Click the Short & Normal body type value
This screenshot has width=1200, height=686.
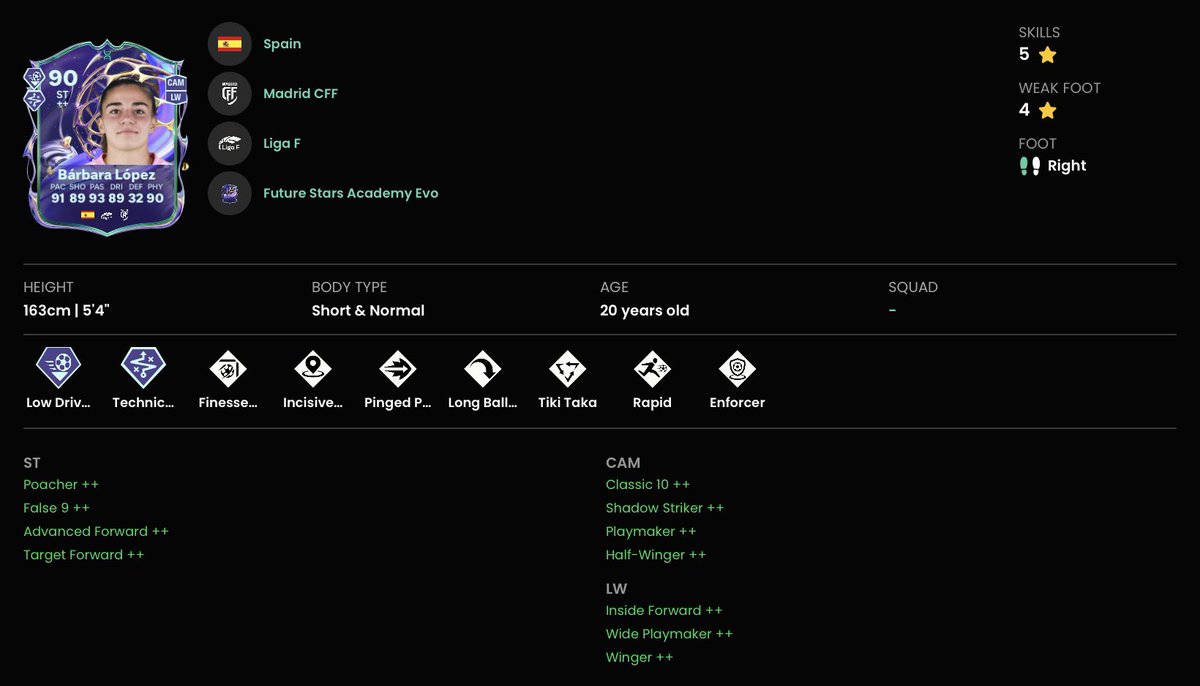point(368,310)
